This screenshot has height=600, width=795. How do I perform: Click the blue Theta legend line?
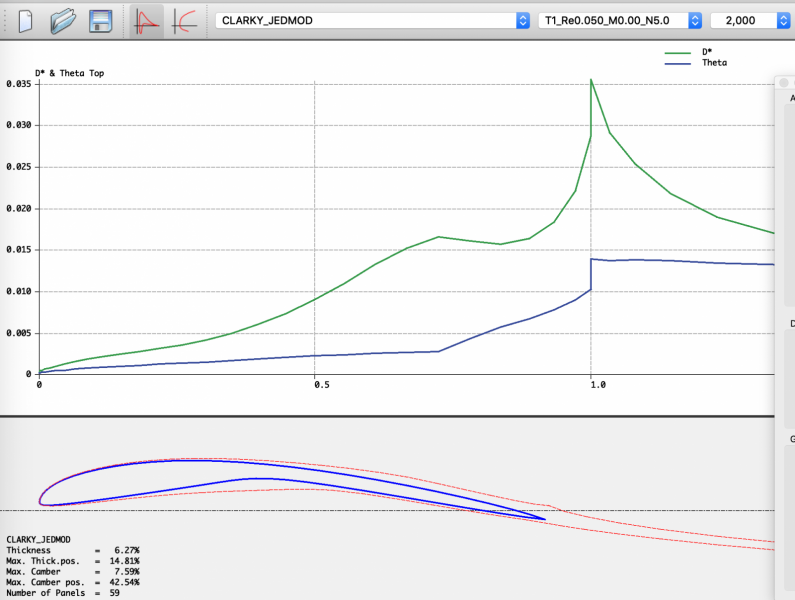(679, 63)
